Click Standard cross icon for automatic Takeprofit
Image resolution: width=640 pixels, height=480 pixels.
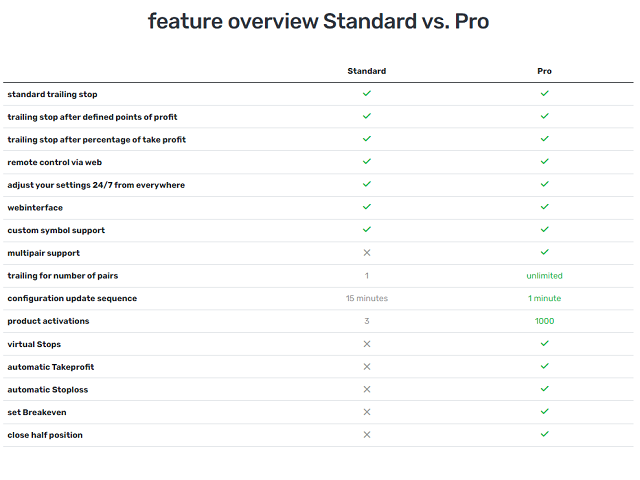[x=367, y=367]
